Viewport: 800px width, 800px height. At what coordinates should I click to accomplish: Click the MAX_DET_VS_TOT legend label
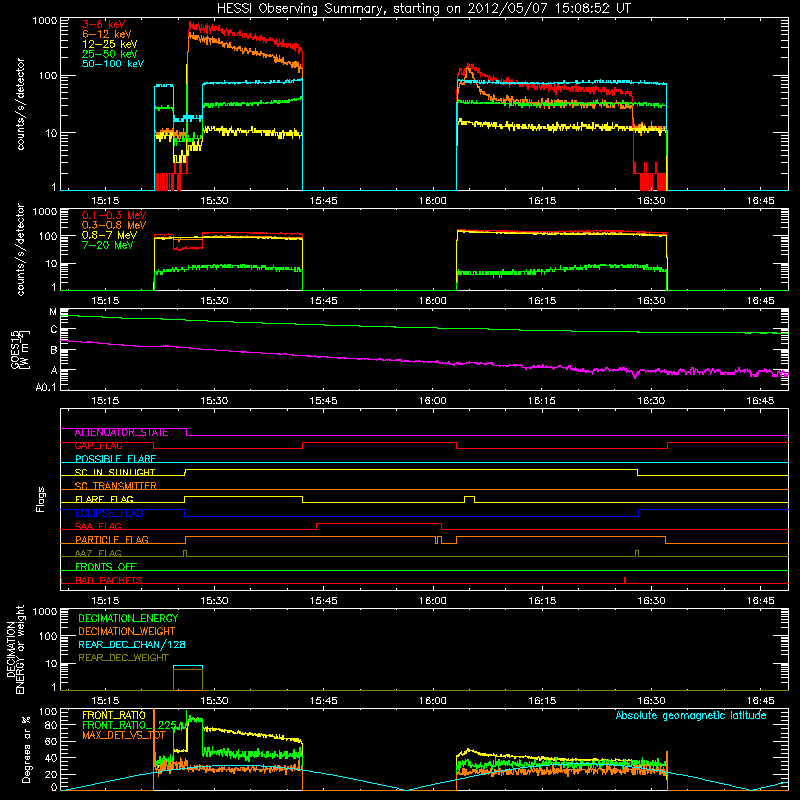click(x=123, y=735)
